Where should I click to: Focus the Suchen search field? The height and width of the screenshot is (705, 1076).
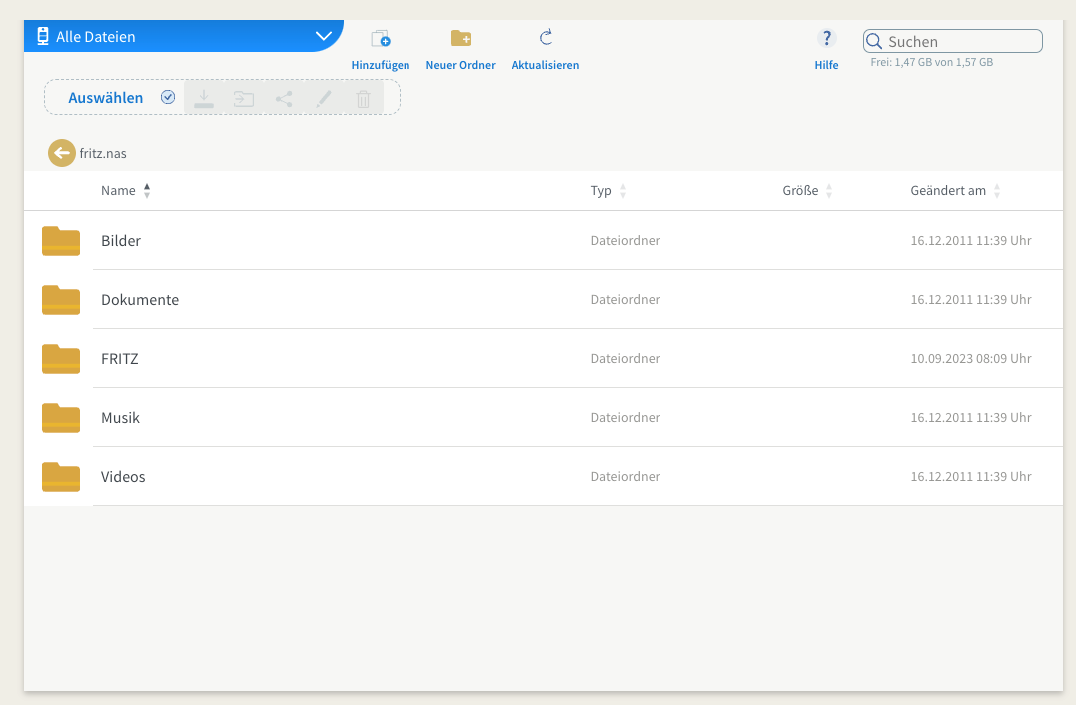point(952,41)
